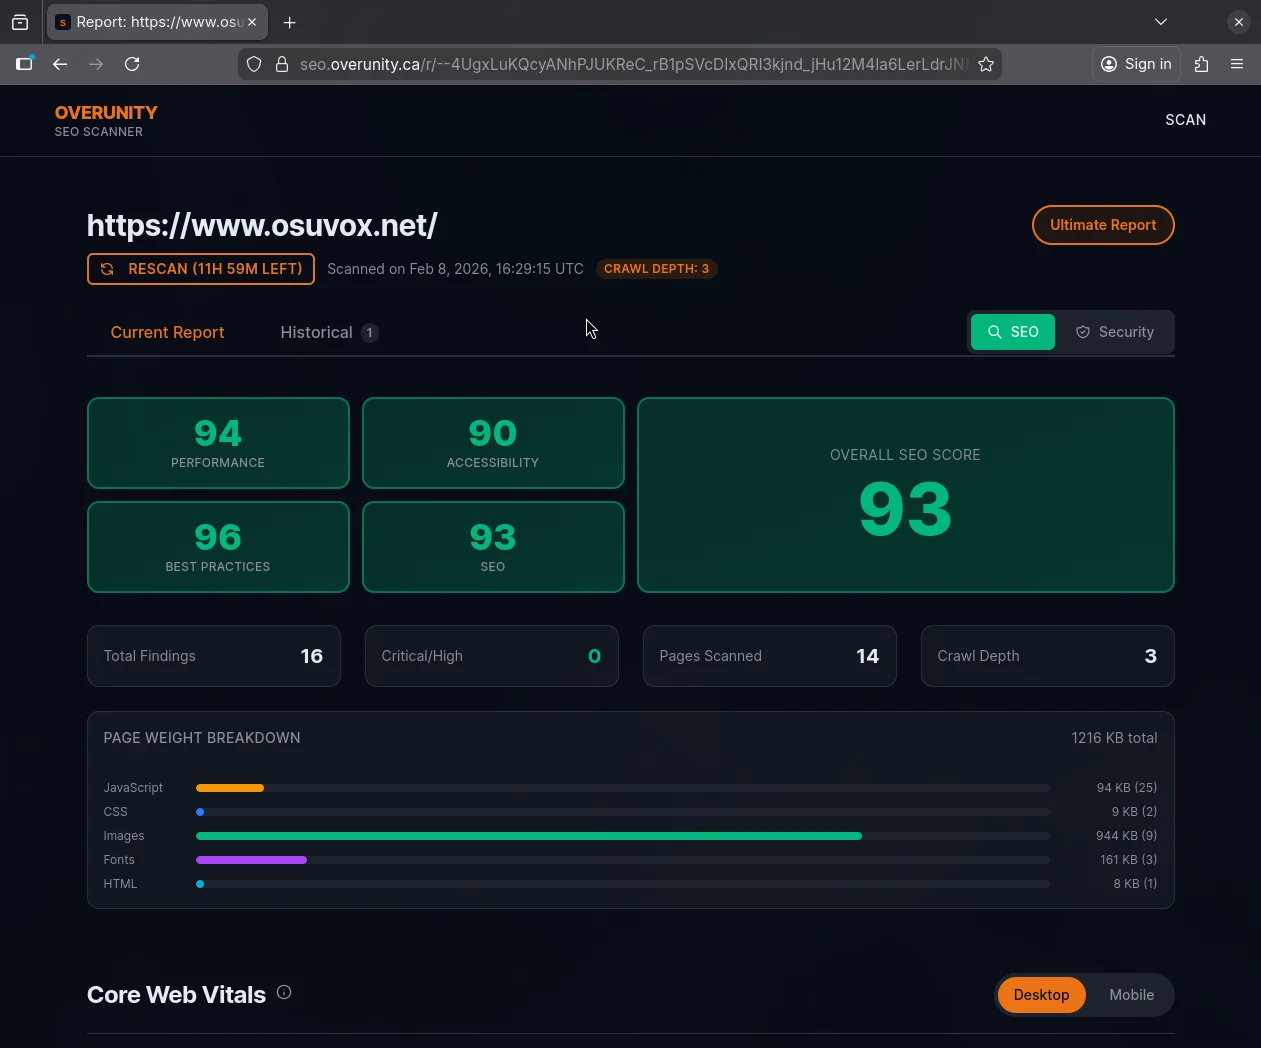
Task: Click the Firefox recent browsing folder icon
Action: [x=20, y=22]
